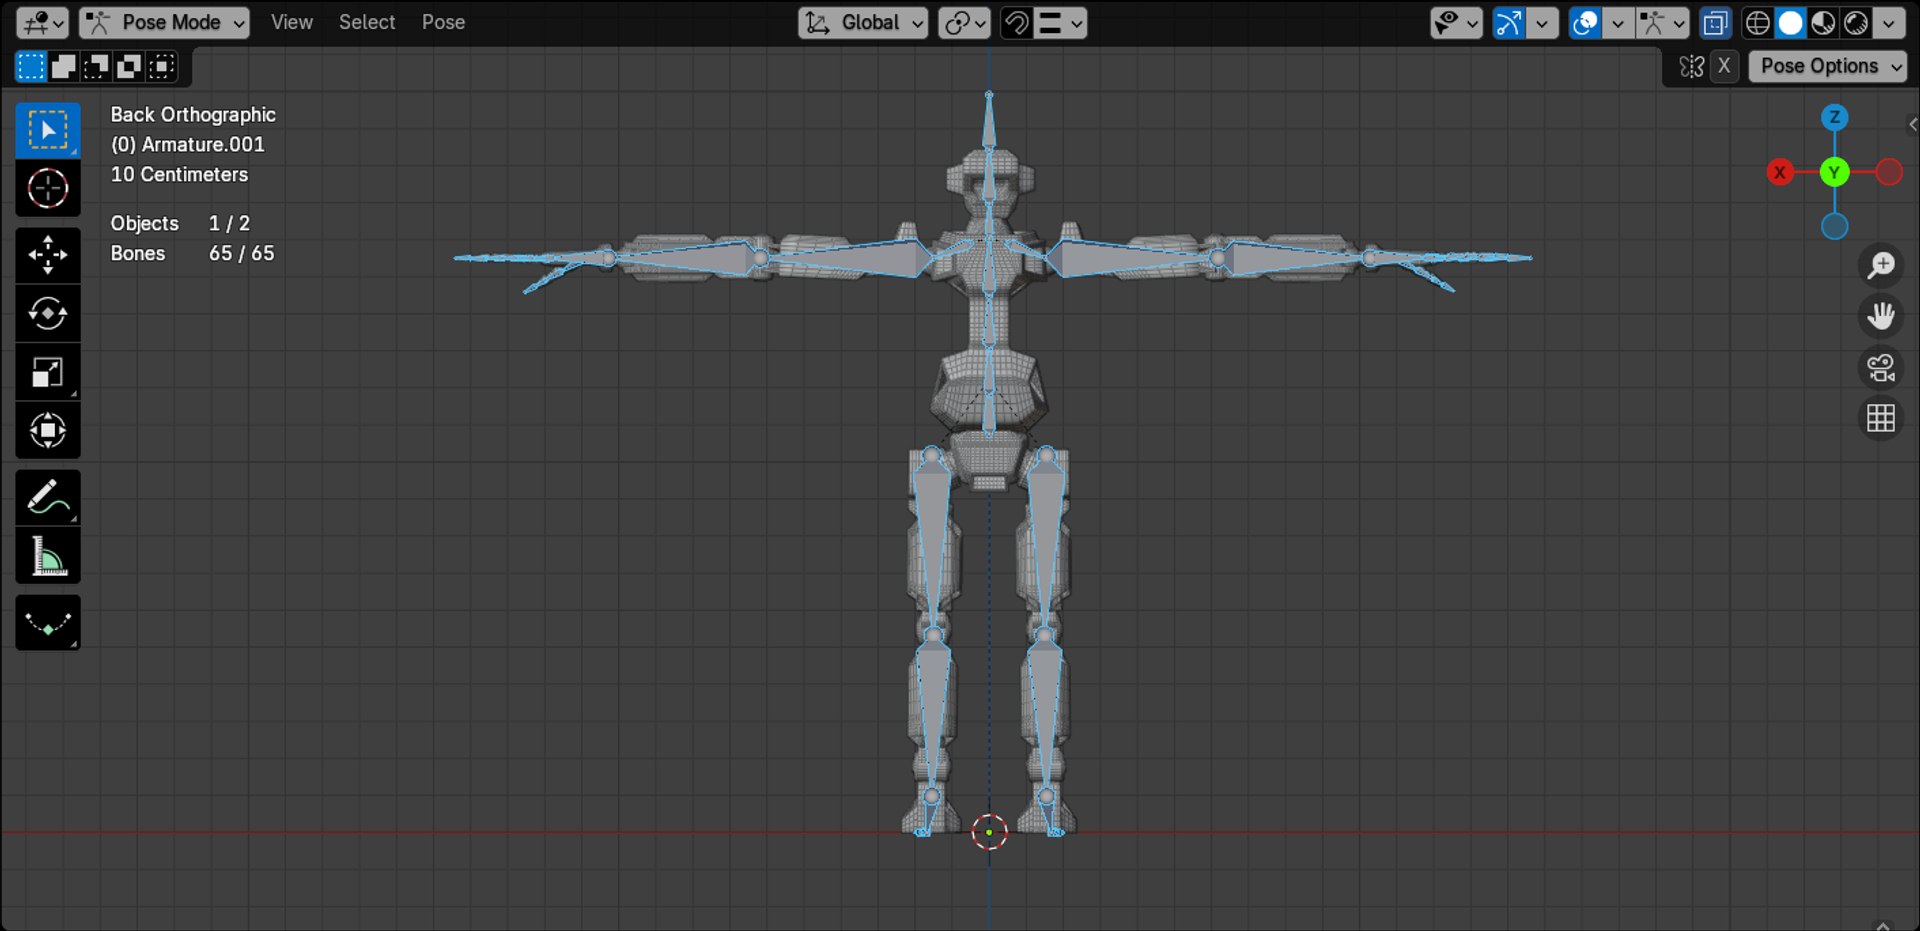1920x931 pixels.
Task: Toggle camera view with camera icon
Action: click(x=1881, y=368)
